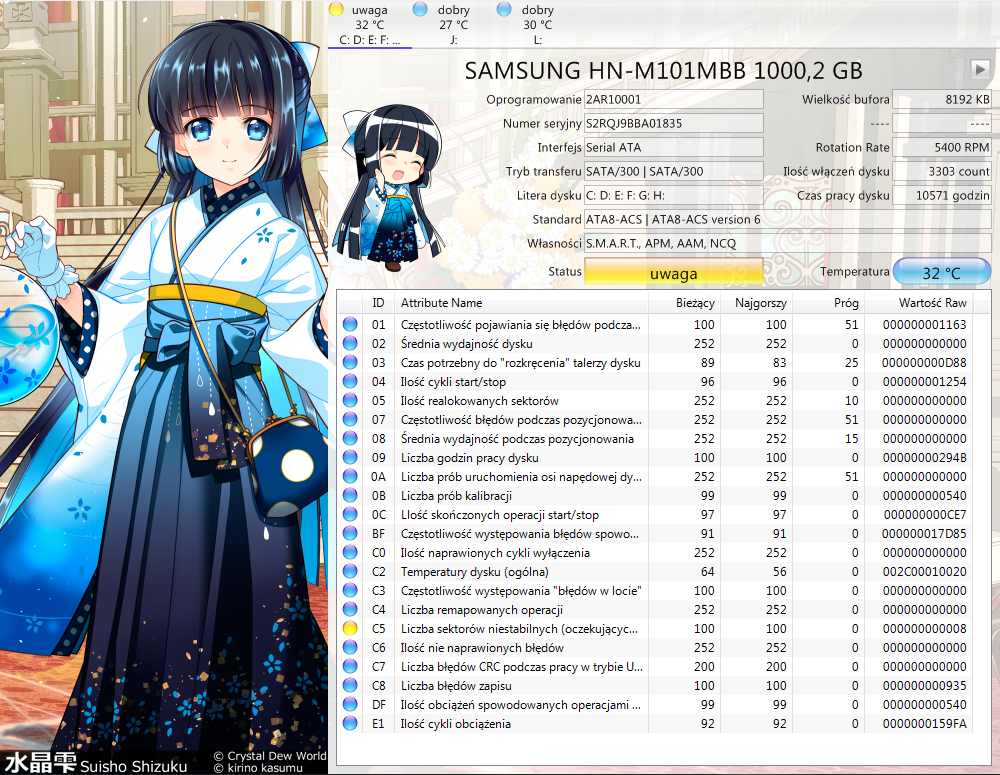Click the status circle of attribute 01

click(x=350, y=324)
